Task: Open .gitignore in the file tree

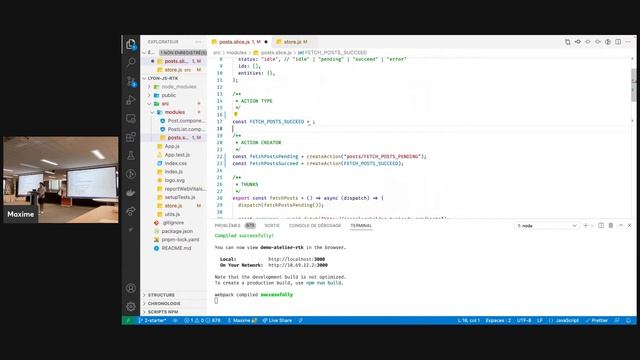Action: click(173, 223)
